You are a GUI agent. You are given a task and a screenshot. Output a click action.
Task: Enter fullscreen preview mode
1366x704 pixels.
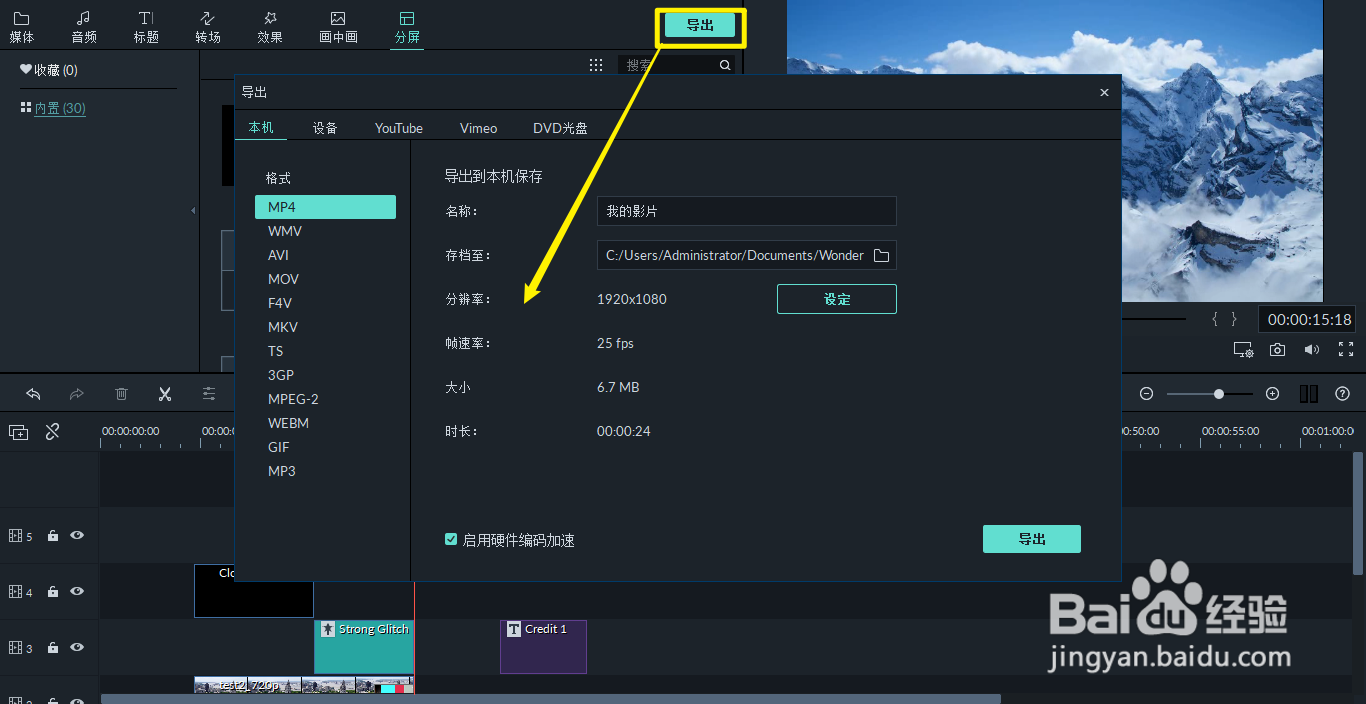coord(1345,350)
